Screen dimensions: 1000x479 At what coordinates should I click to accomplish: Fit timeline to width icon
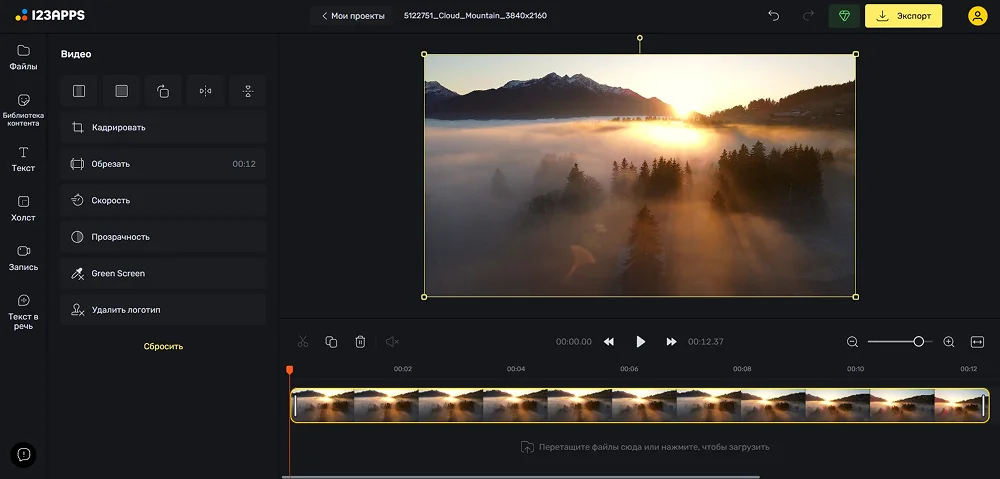point(977,342)
